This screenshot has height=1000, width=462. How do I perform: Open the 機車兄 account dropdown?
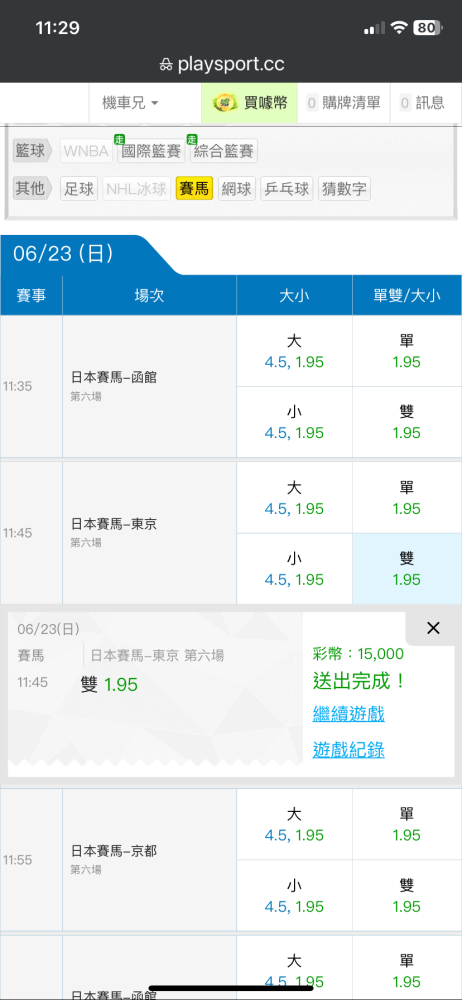pos(130,102)
